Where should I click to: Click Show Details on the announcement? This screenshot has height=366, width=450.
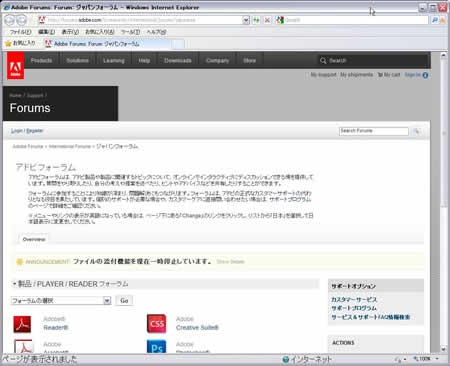point(230,262)
